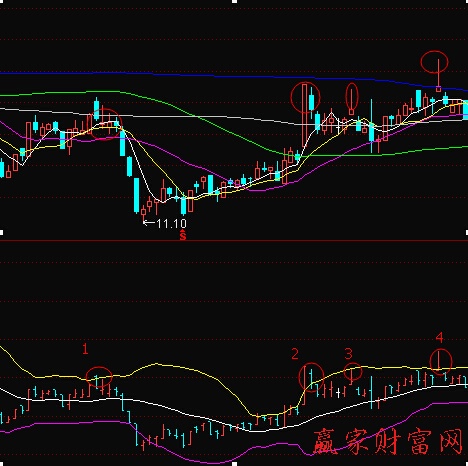The height and width of the screenshot is (466, 468).
Task: Click the red number 4 annotation
Action: tap(439, 338)
